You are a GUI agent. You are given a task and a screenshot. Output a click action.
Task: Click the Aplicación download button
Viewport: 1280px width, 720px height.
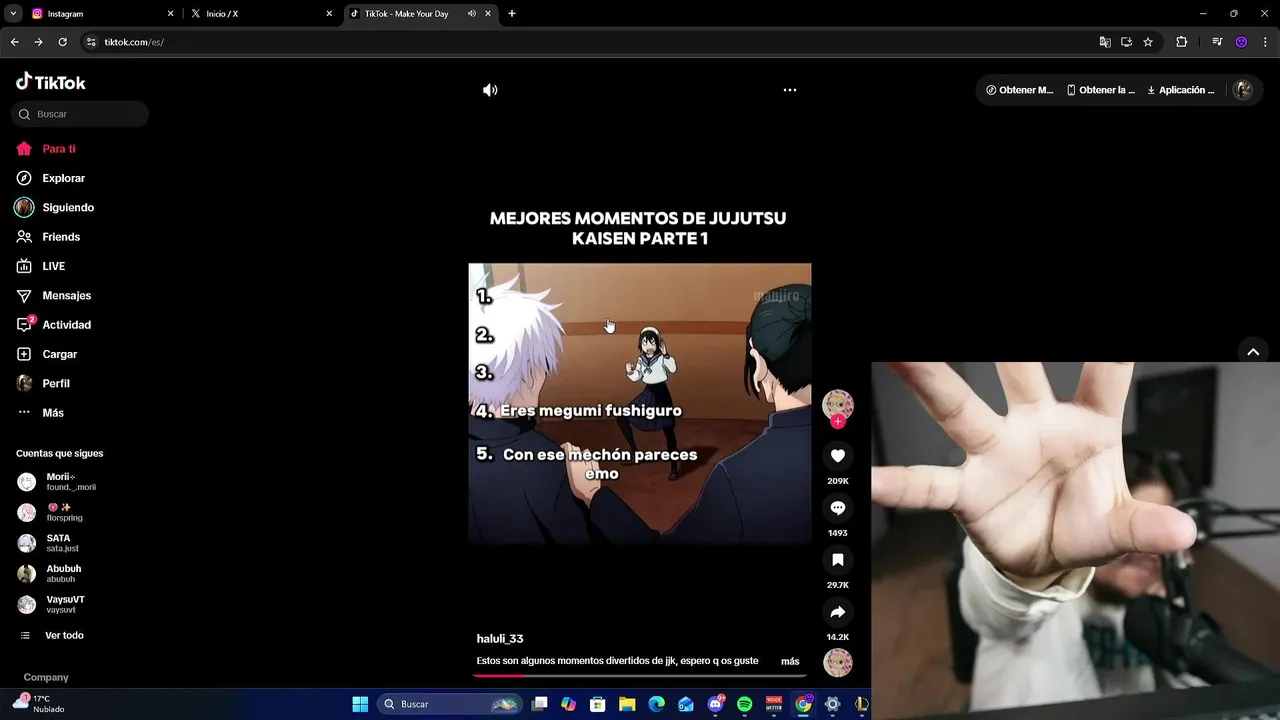pyautogui.click(x=1181, y=90)
